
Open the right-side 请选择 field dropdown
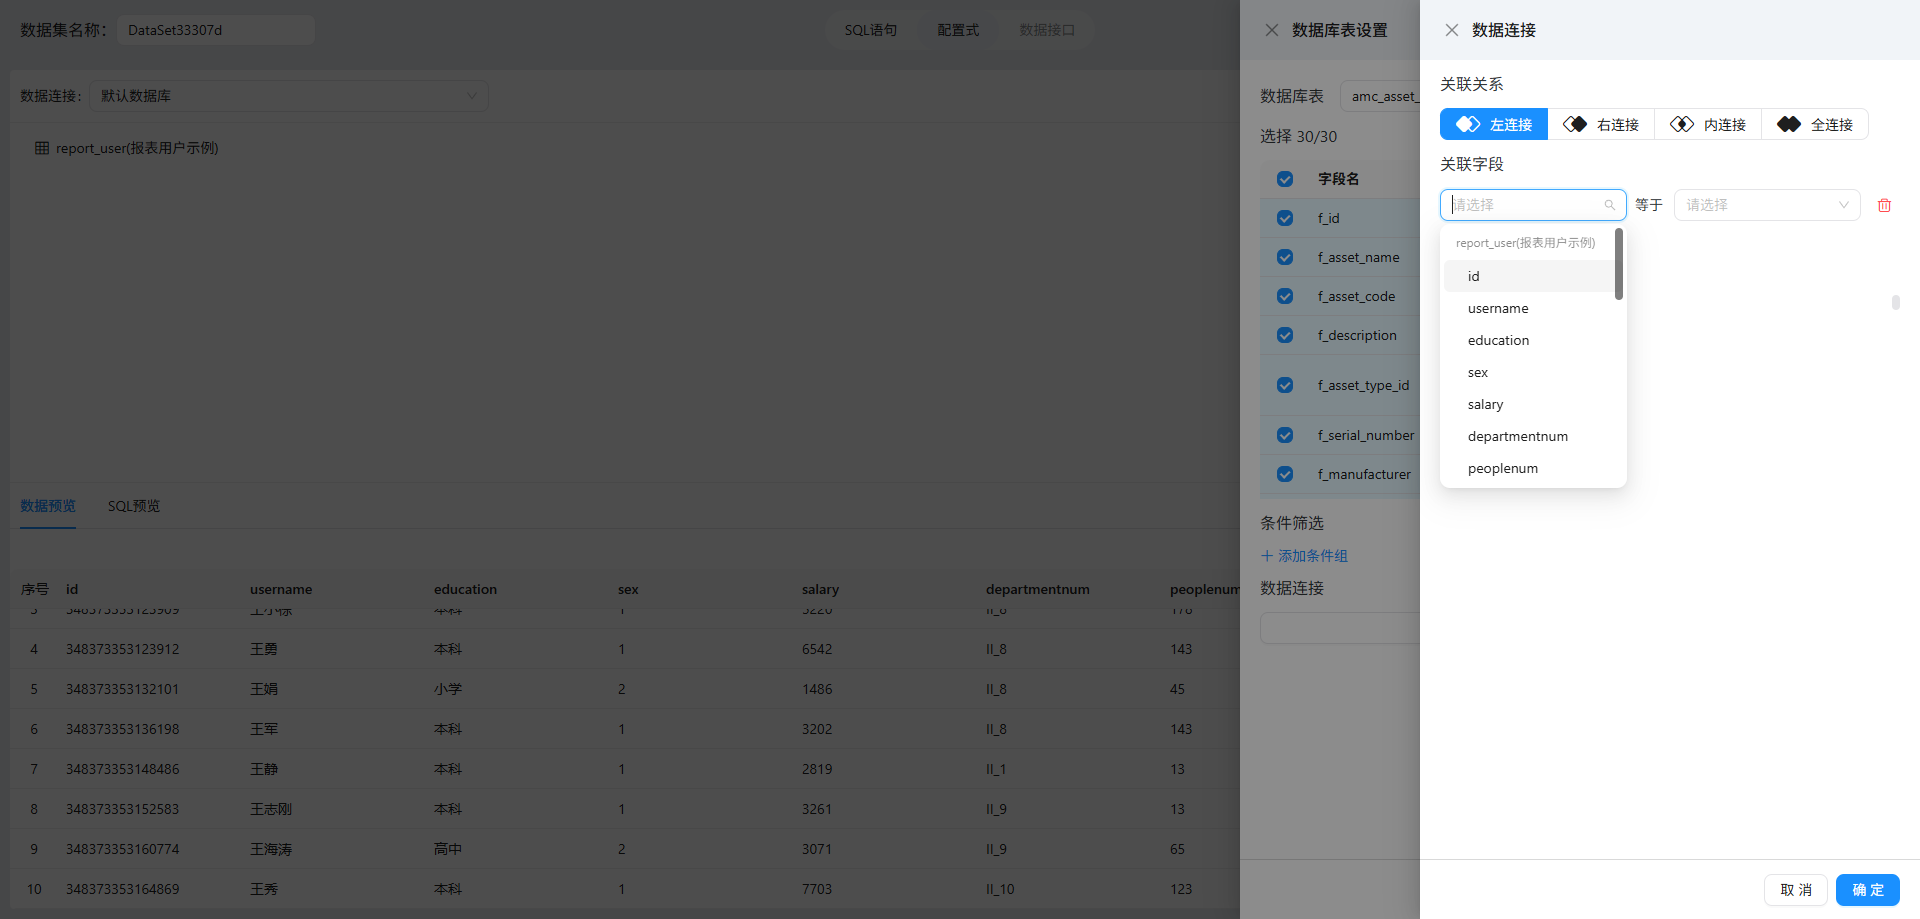pyautogui.click(x=1767, y=205)
